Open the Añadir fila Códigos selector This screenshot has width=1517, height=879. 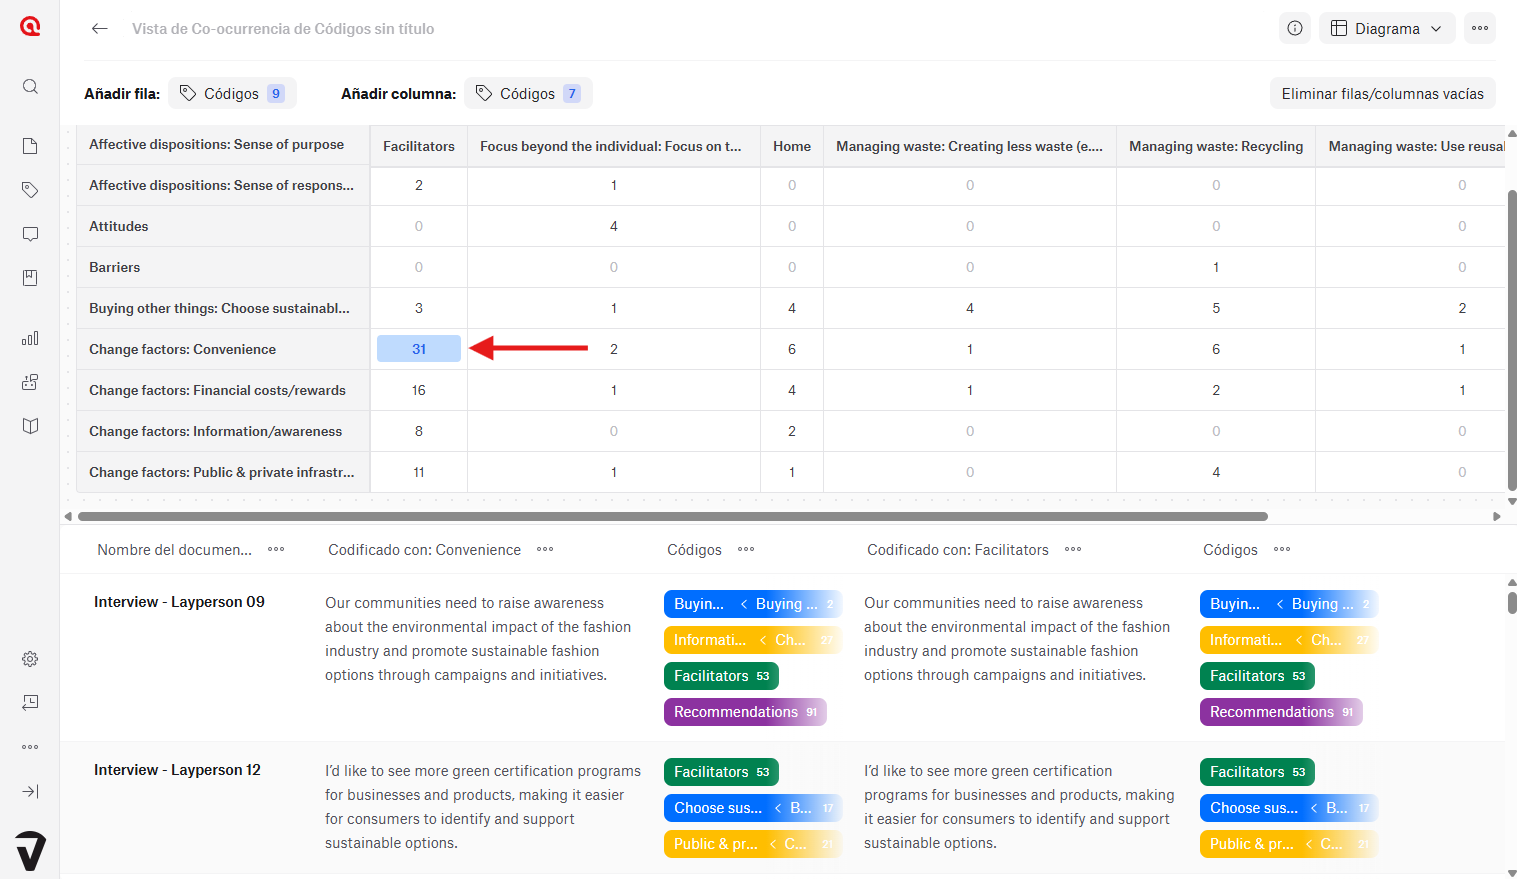232,93
